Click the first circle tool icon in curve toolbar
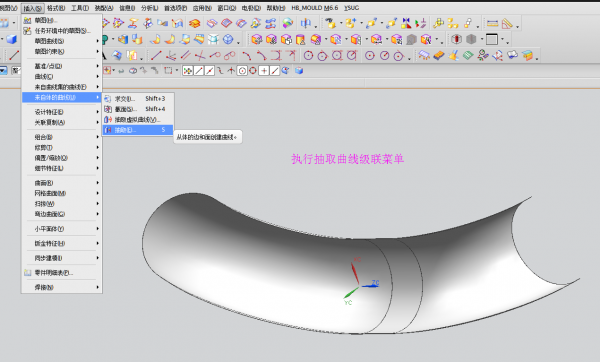 (308, 56)
